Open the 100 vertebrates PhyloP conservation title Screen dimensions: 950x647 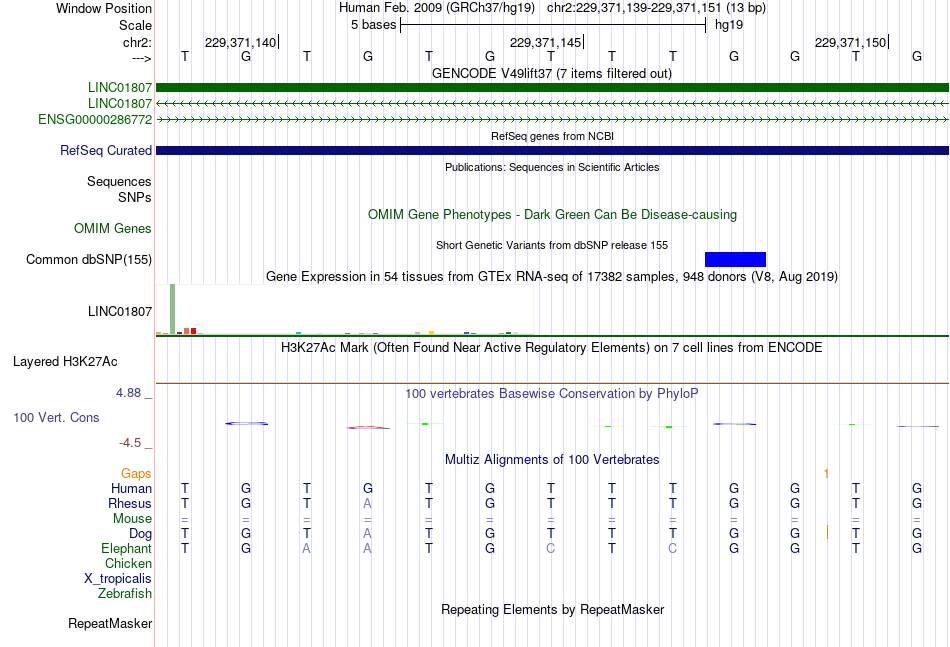coord(552,394)
